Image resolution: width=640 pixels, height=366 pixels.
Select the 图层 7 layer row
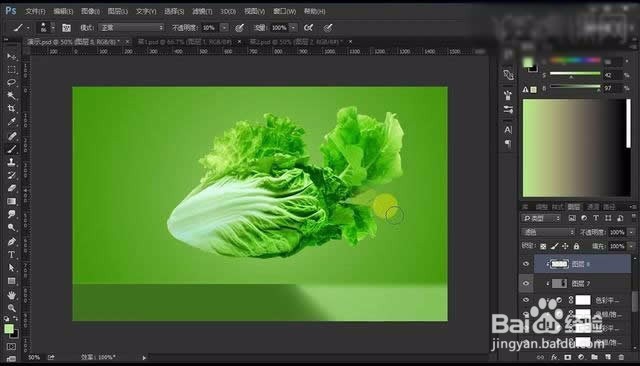point(582,283)
